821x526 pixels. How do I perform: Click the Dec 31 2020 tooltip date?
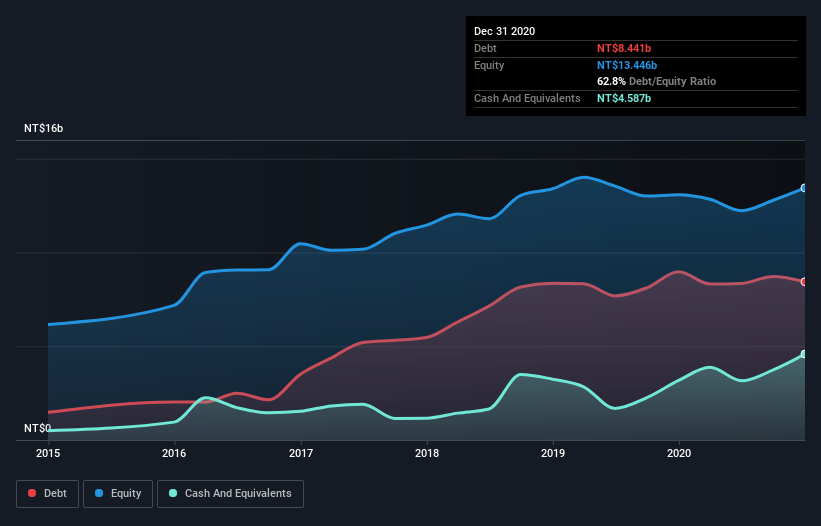click(504, 31)
